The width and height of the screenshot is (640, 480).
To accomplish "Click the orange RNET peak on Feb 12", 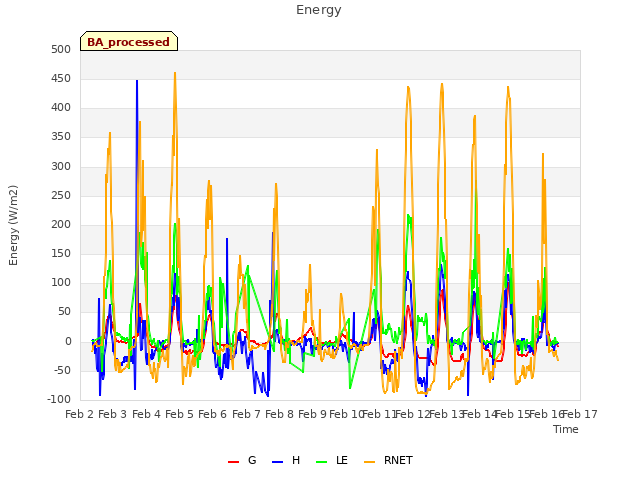I will pos(408,88).
